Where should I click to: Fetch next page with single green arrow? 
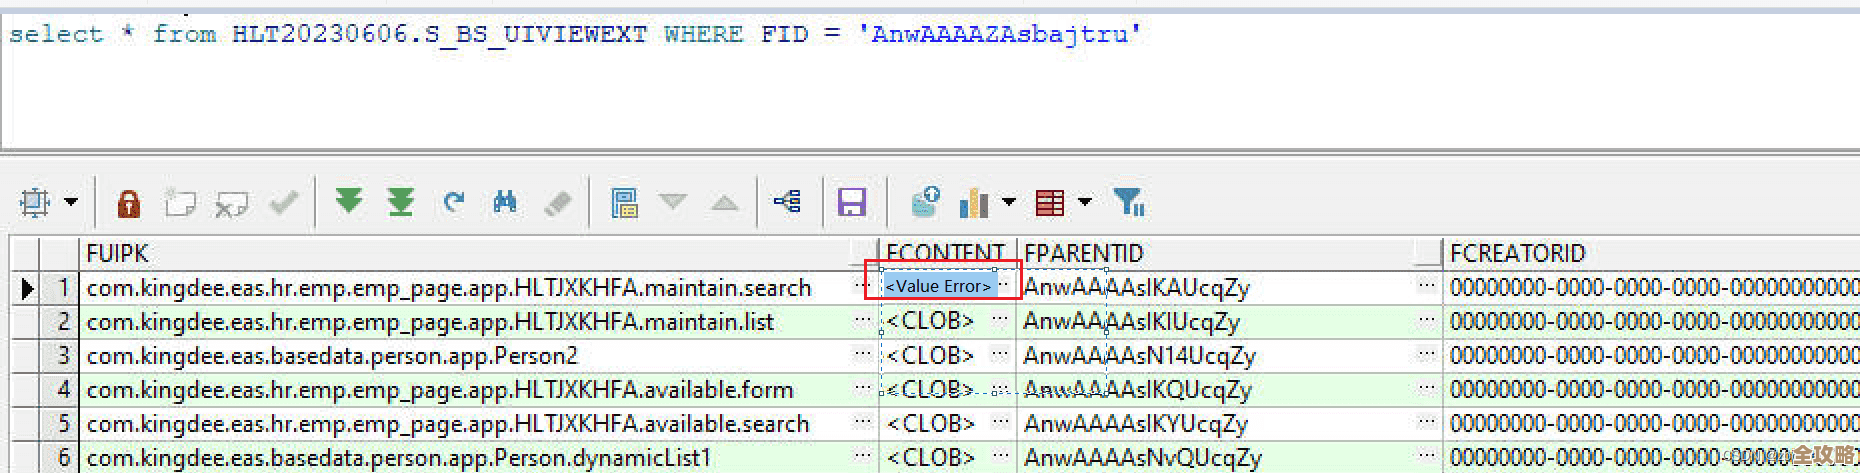[349, 202]
